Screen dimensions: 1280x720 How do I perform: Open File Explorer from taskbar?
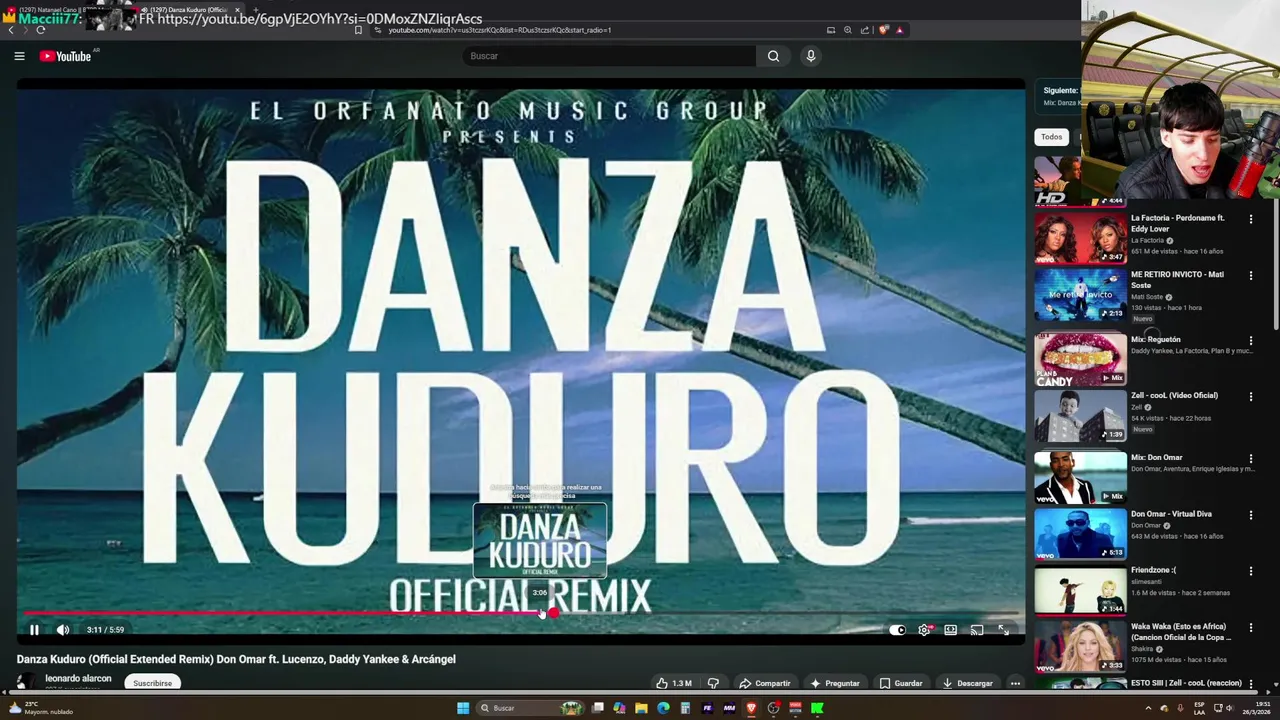(641, 708)
